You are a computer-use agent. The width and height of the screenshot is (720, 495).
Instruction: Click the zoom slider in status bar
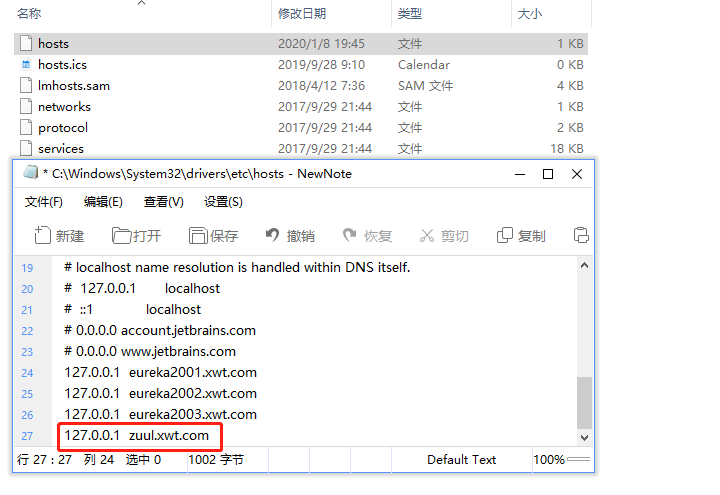(579, 459)
